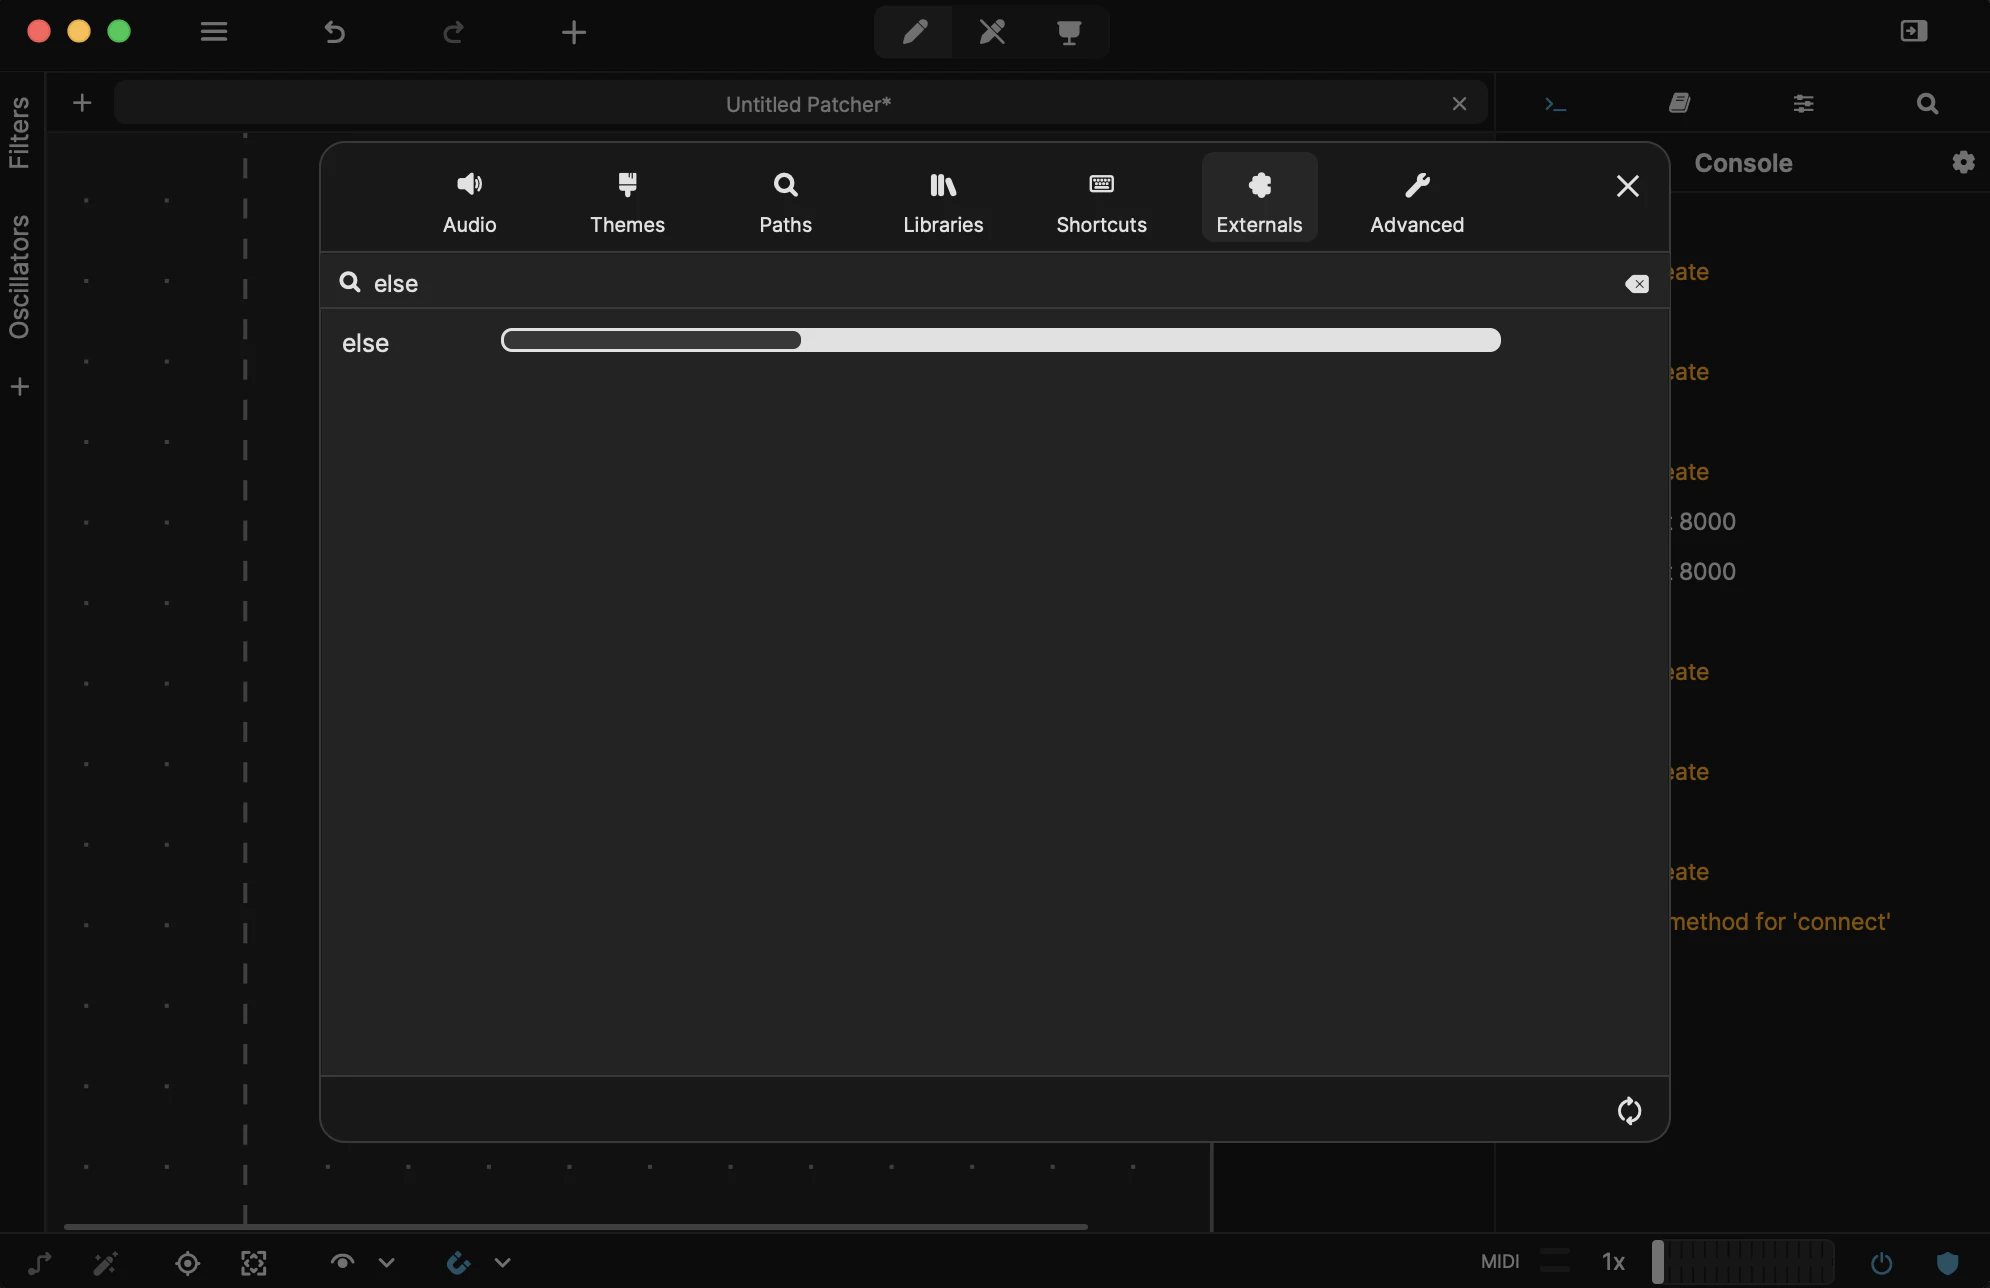Select the else package row label
This screenshot has width=1990, height=1288.
(x=365, y=343)
